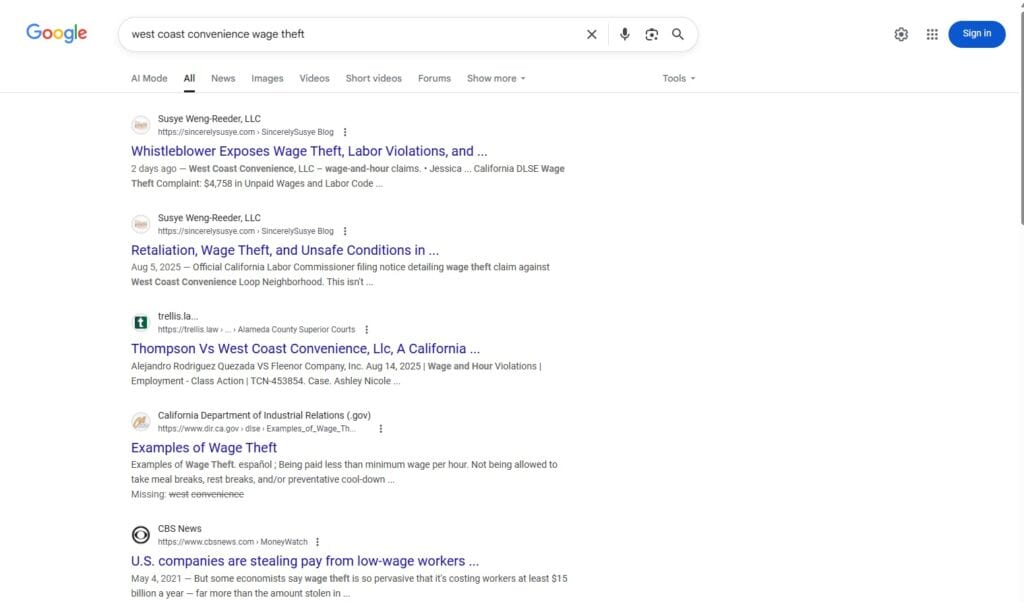The width and height of the screenshot is (1024, 602).
Task: Click the trellis.la... site name
Action: [x=178, y=316]
